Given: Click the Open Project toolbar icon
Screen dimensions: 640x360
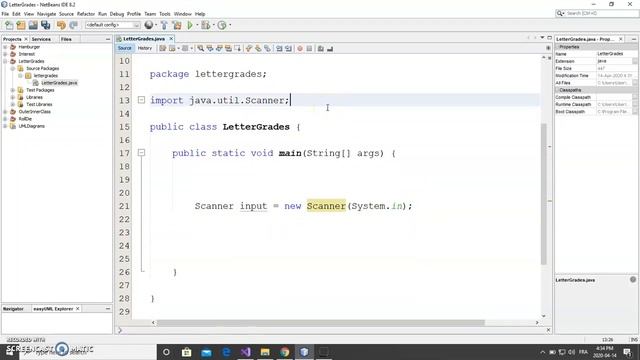Looking at the screenshot, I should [33, 25].
